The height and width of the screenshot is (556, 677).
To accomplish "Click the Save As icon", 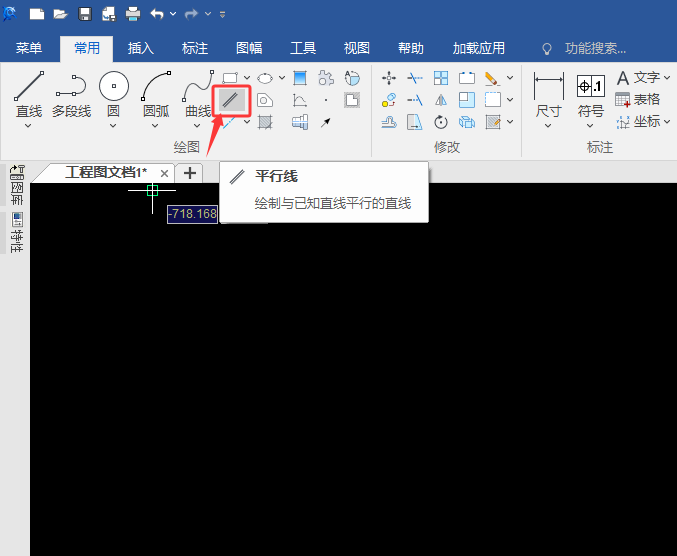I will tap(109, 14).
